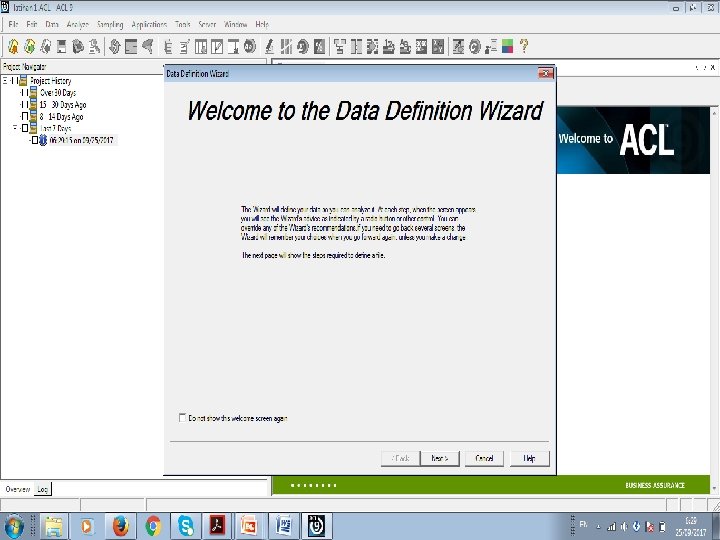The height and width of the screenshot is (540, 720).
Task: Open the Sampling menu
Action: [110, 24]
